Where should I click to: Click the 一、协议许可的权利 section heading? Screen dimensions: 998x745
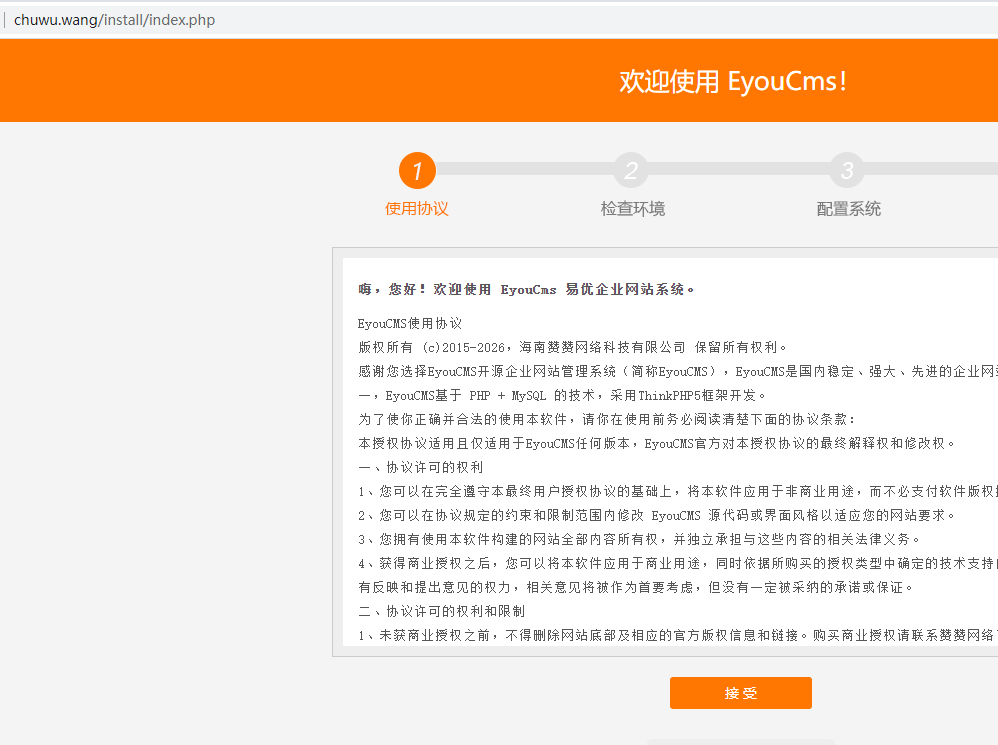click(421, 467)
